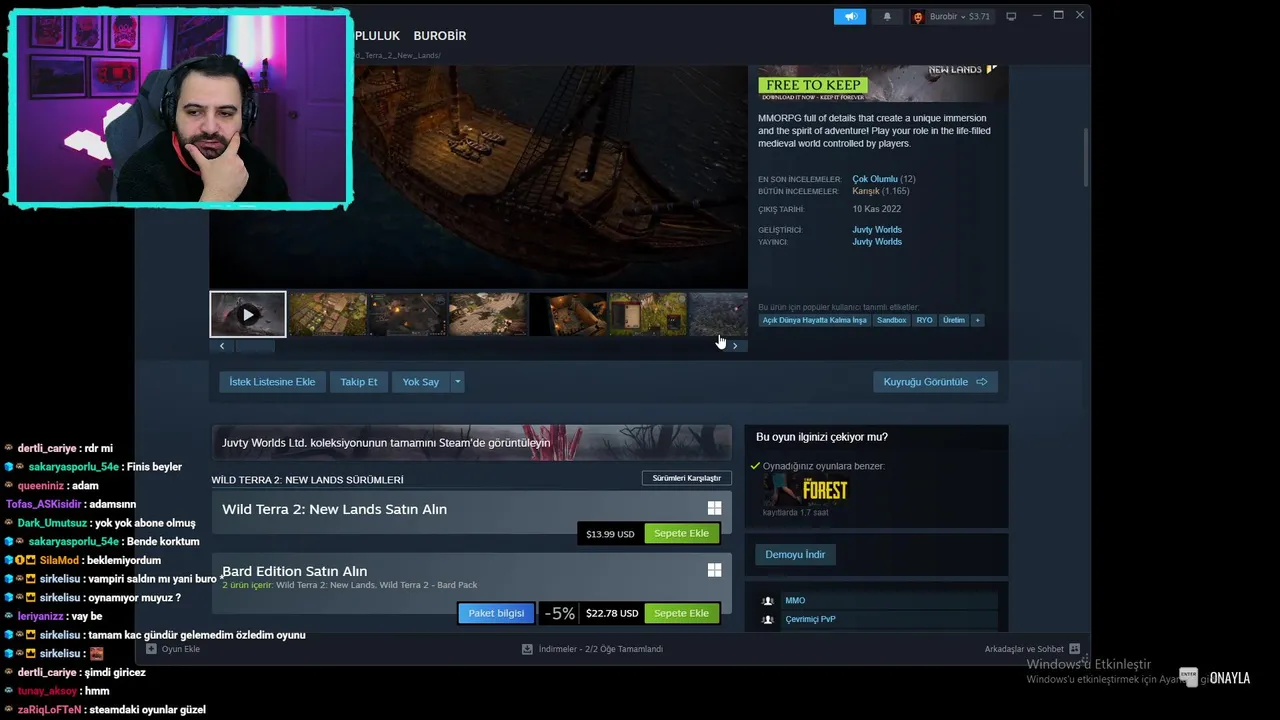Screen dimensions: 1280x720
Task: Play the trailer video thumbnail
Action: point(248,315)
